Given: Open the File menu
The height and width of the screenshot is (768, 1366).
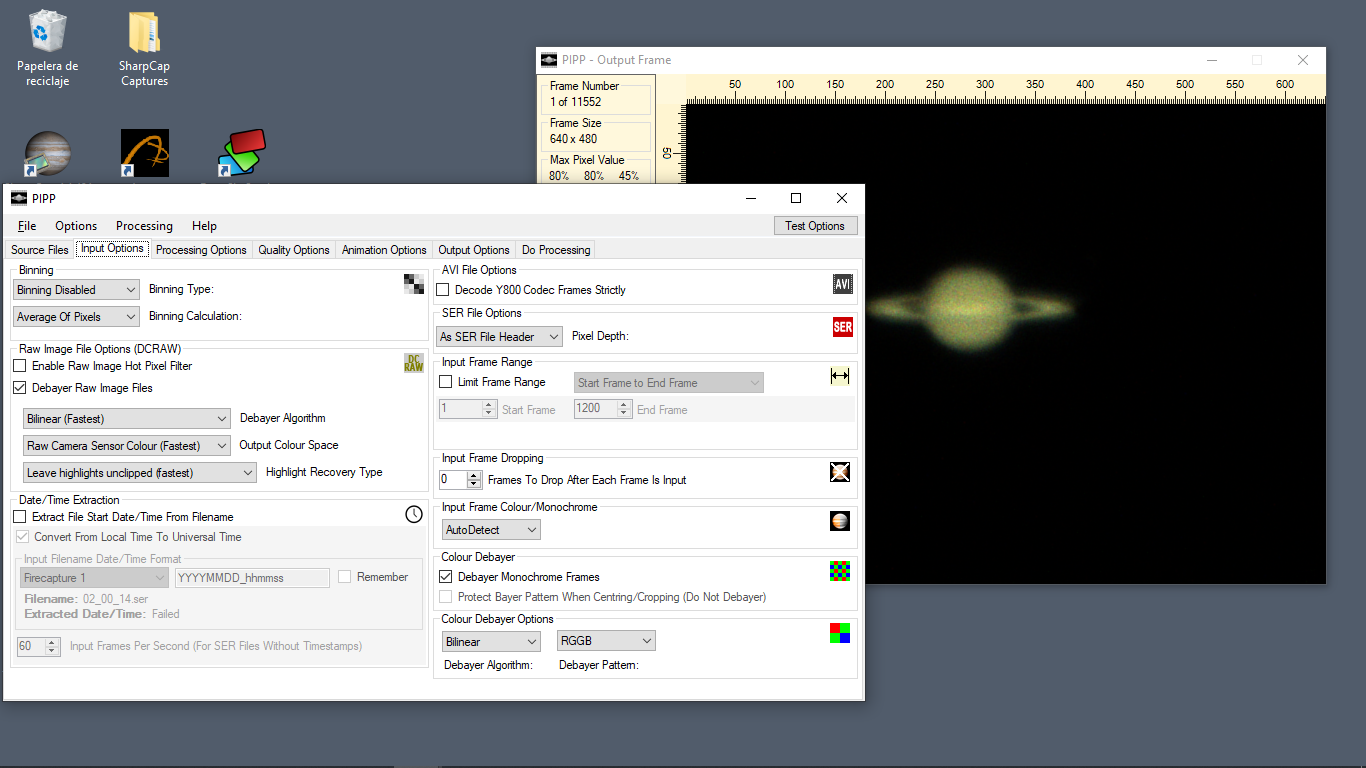Looking at the screenshot, I should (27, 226).
